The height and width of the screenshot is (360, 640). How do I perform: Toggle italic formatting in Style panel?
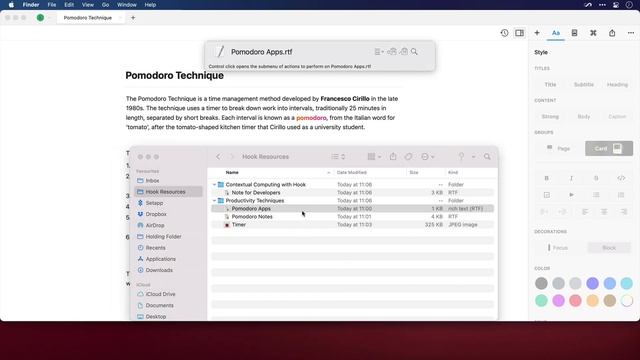pyautogui.click(x=571, y=178)
